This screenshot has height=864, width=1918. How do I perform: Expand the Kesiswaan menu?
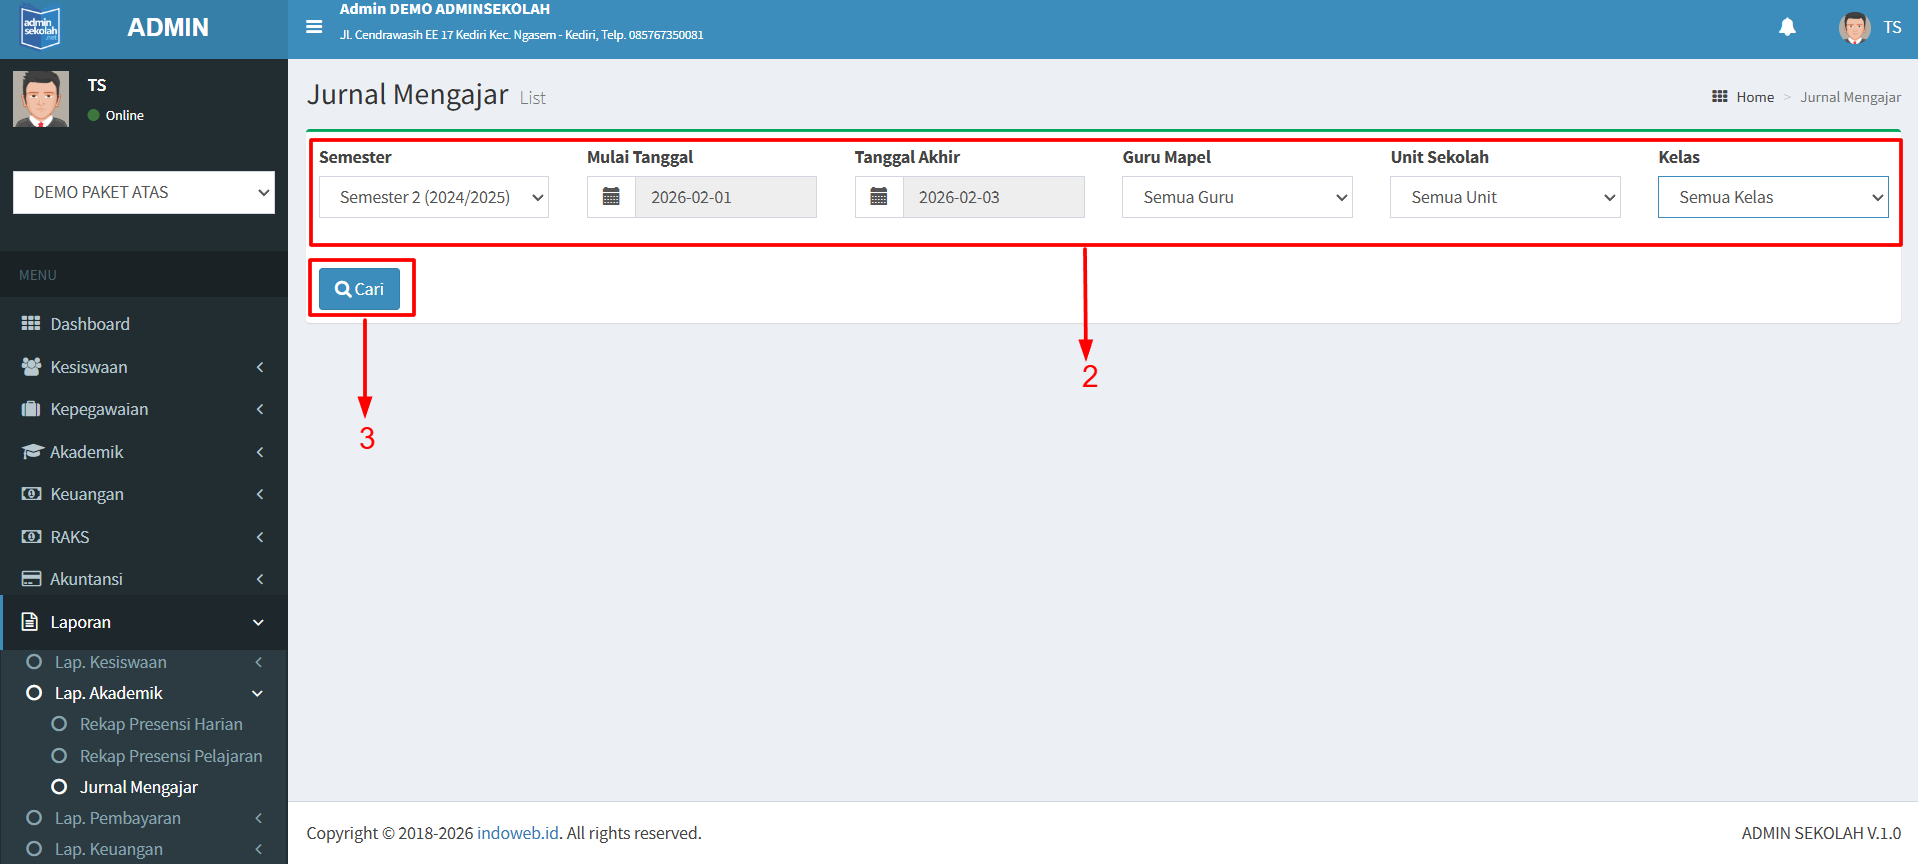pos(89,367)
